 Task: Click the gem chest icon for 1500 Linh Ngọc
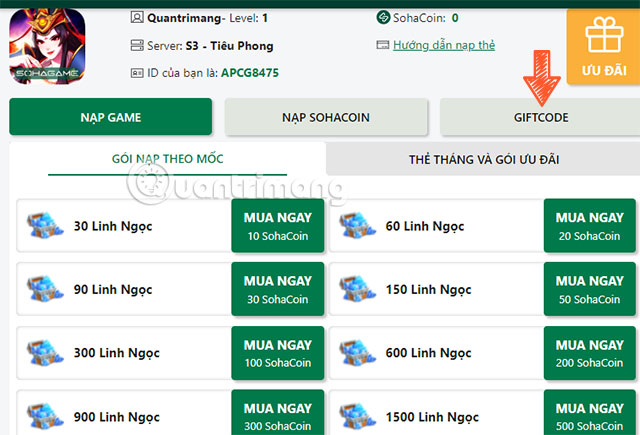357,416
